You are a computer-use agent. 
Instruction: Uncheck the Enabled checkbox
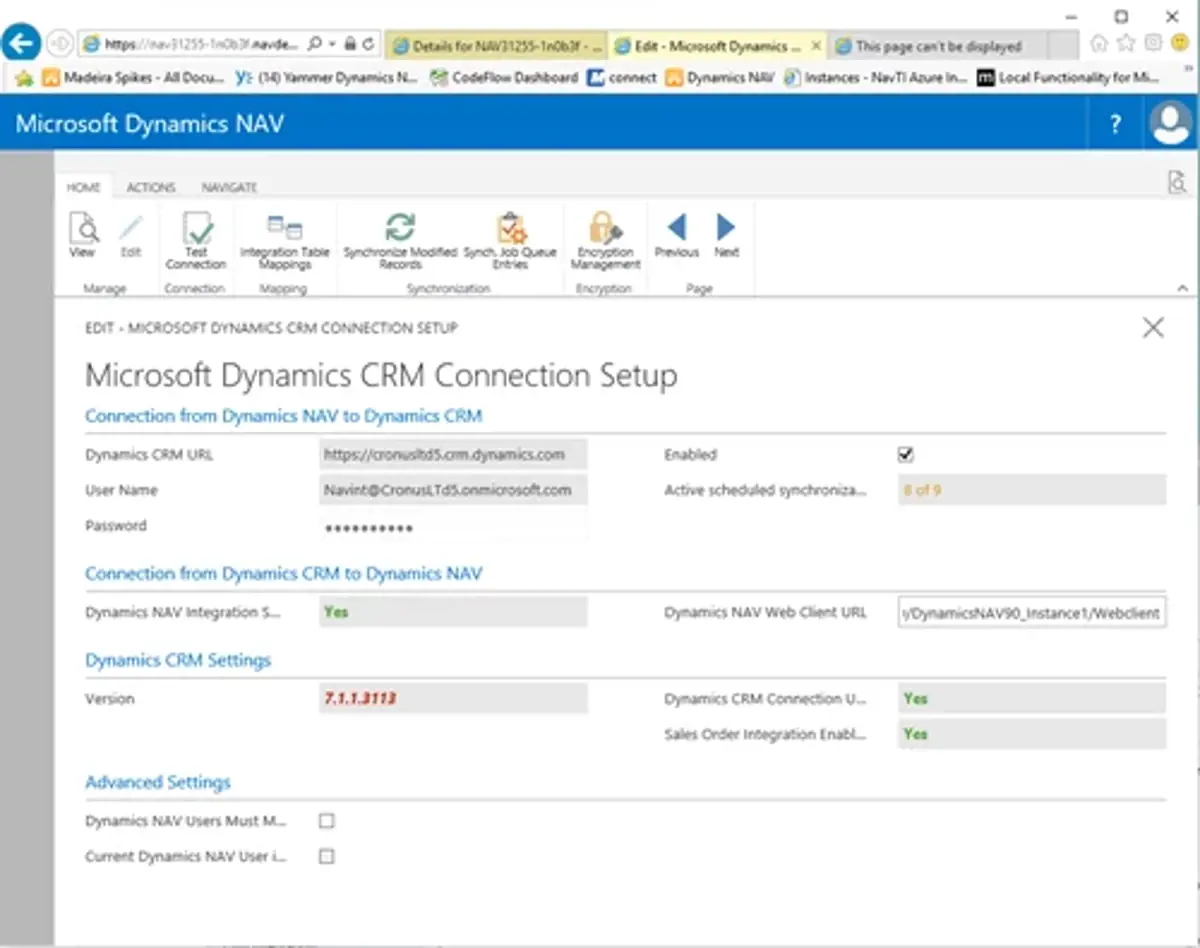pyautogui.click(x=904, y=454)
